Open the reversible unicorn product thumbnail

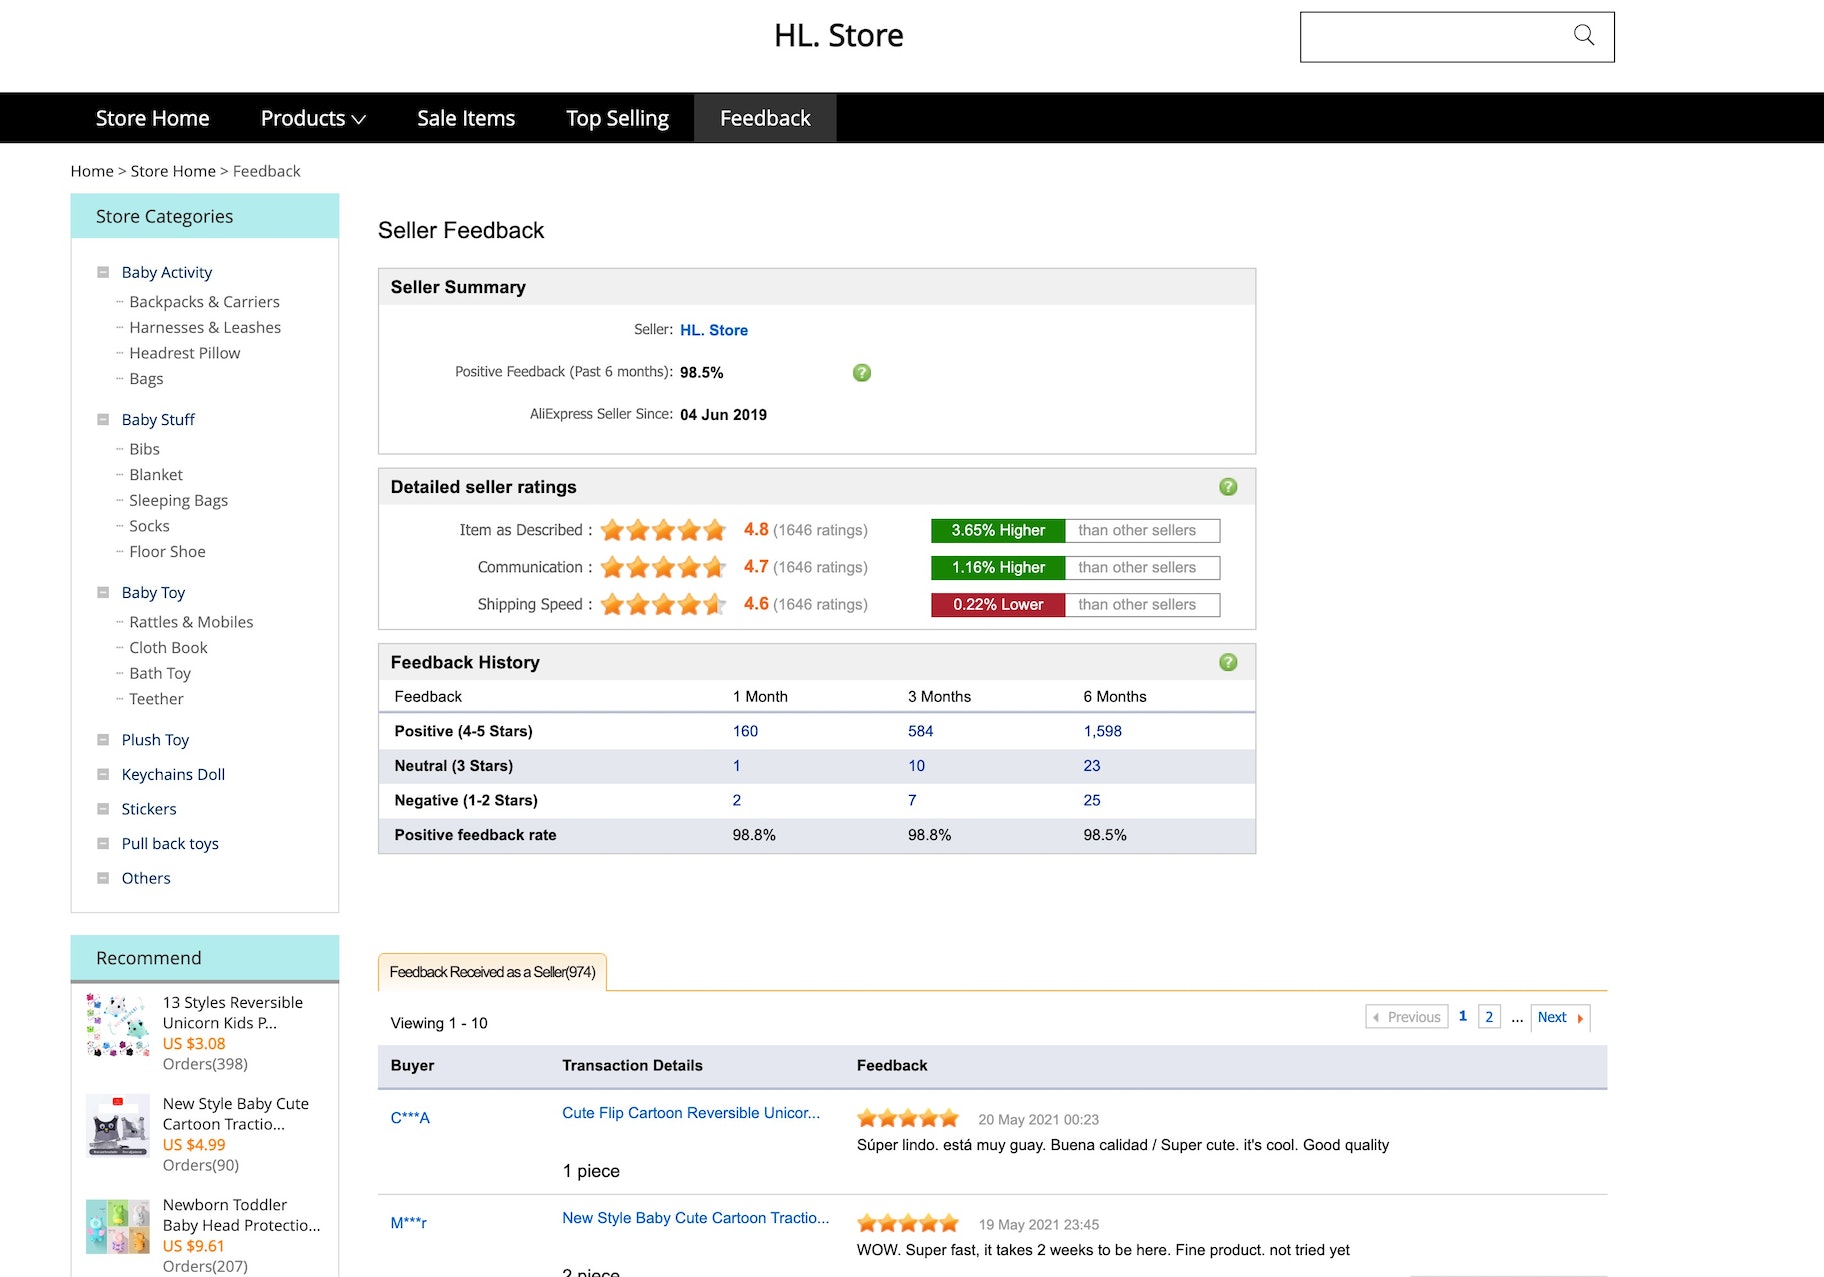[117, 1025]
